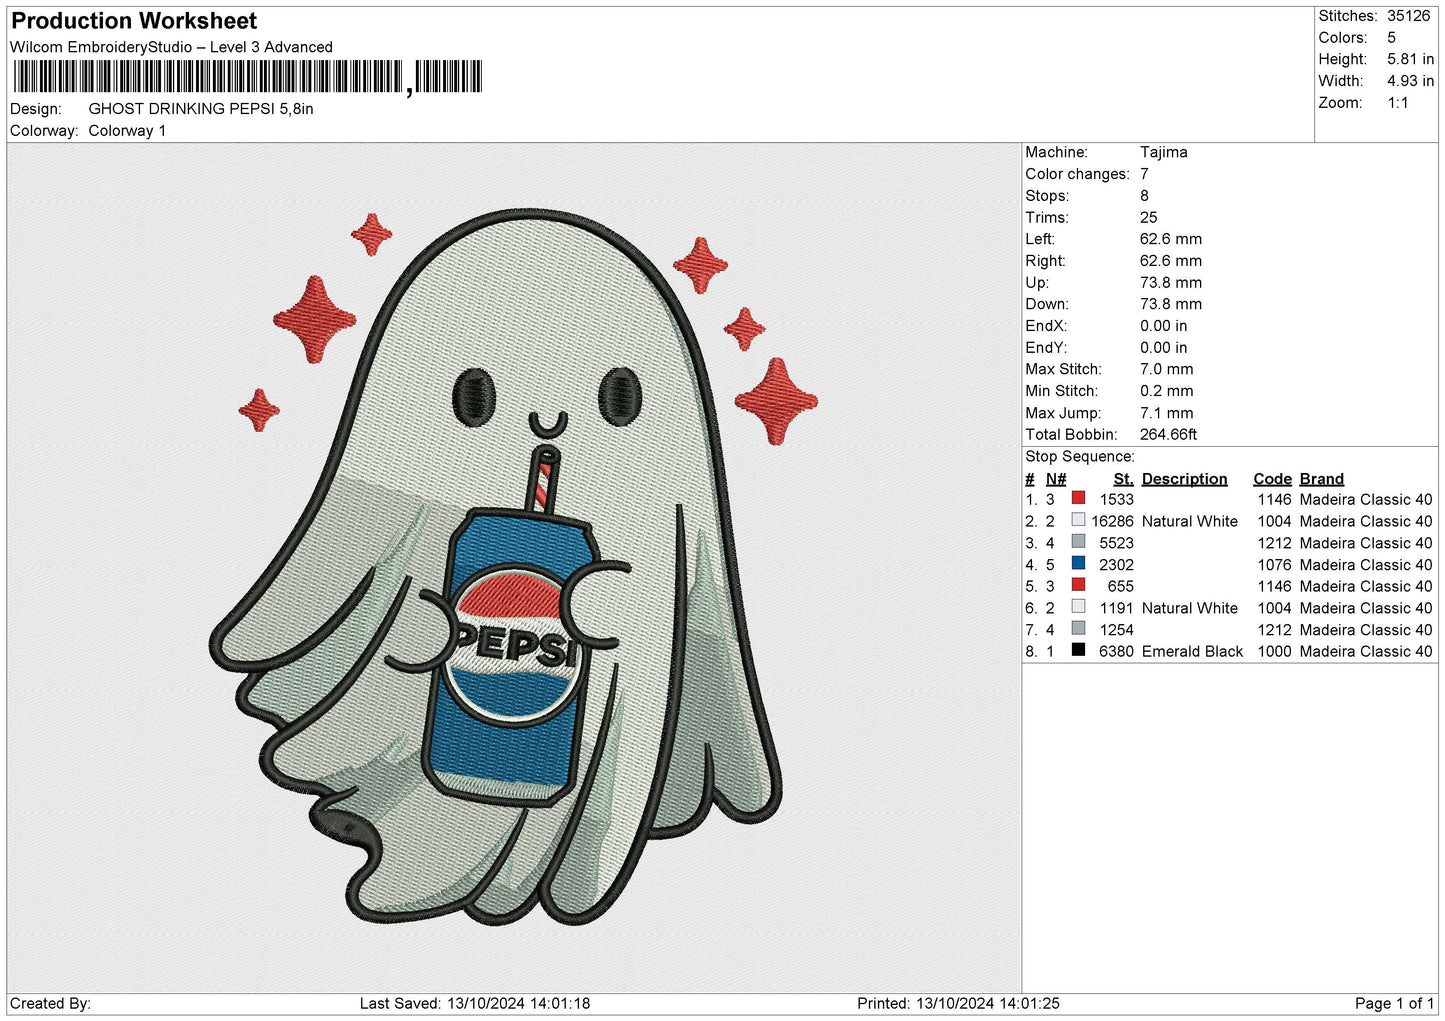Click the Max Jump value '7.1 mm'
Viewport: 1445px width, 1021px height.
[x=1166, y=413]
